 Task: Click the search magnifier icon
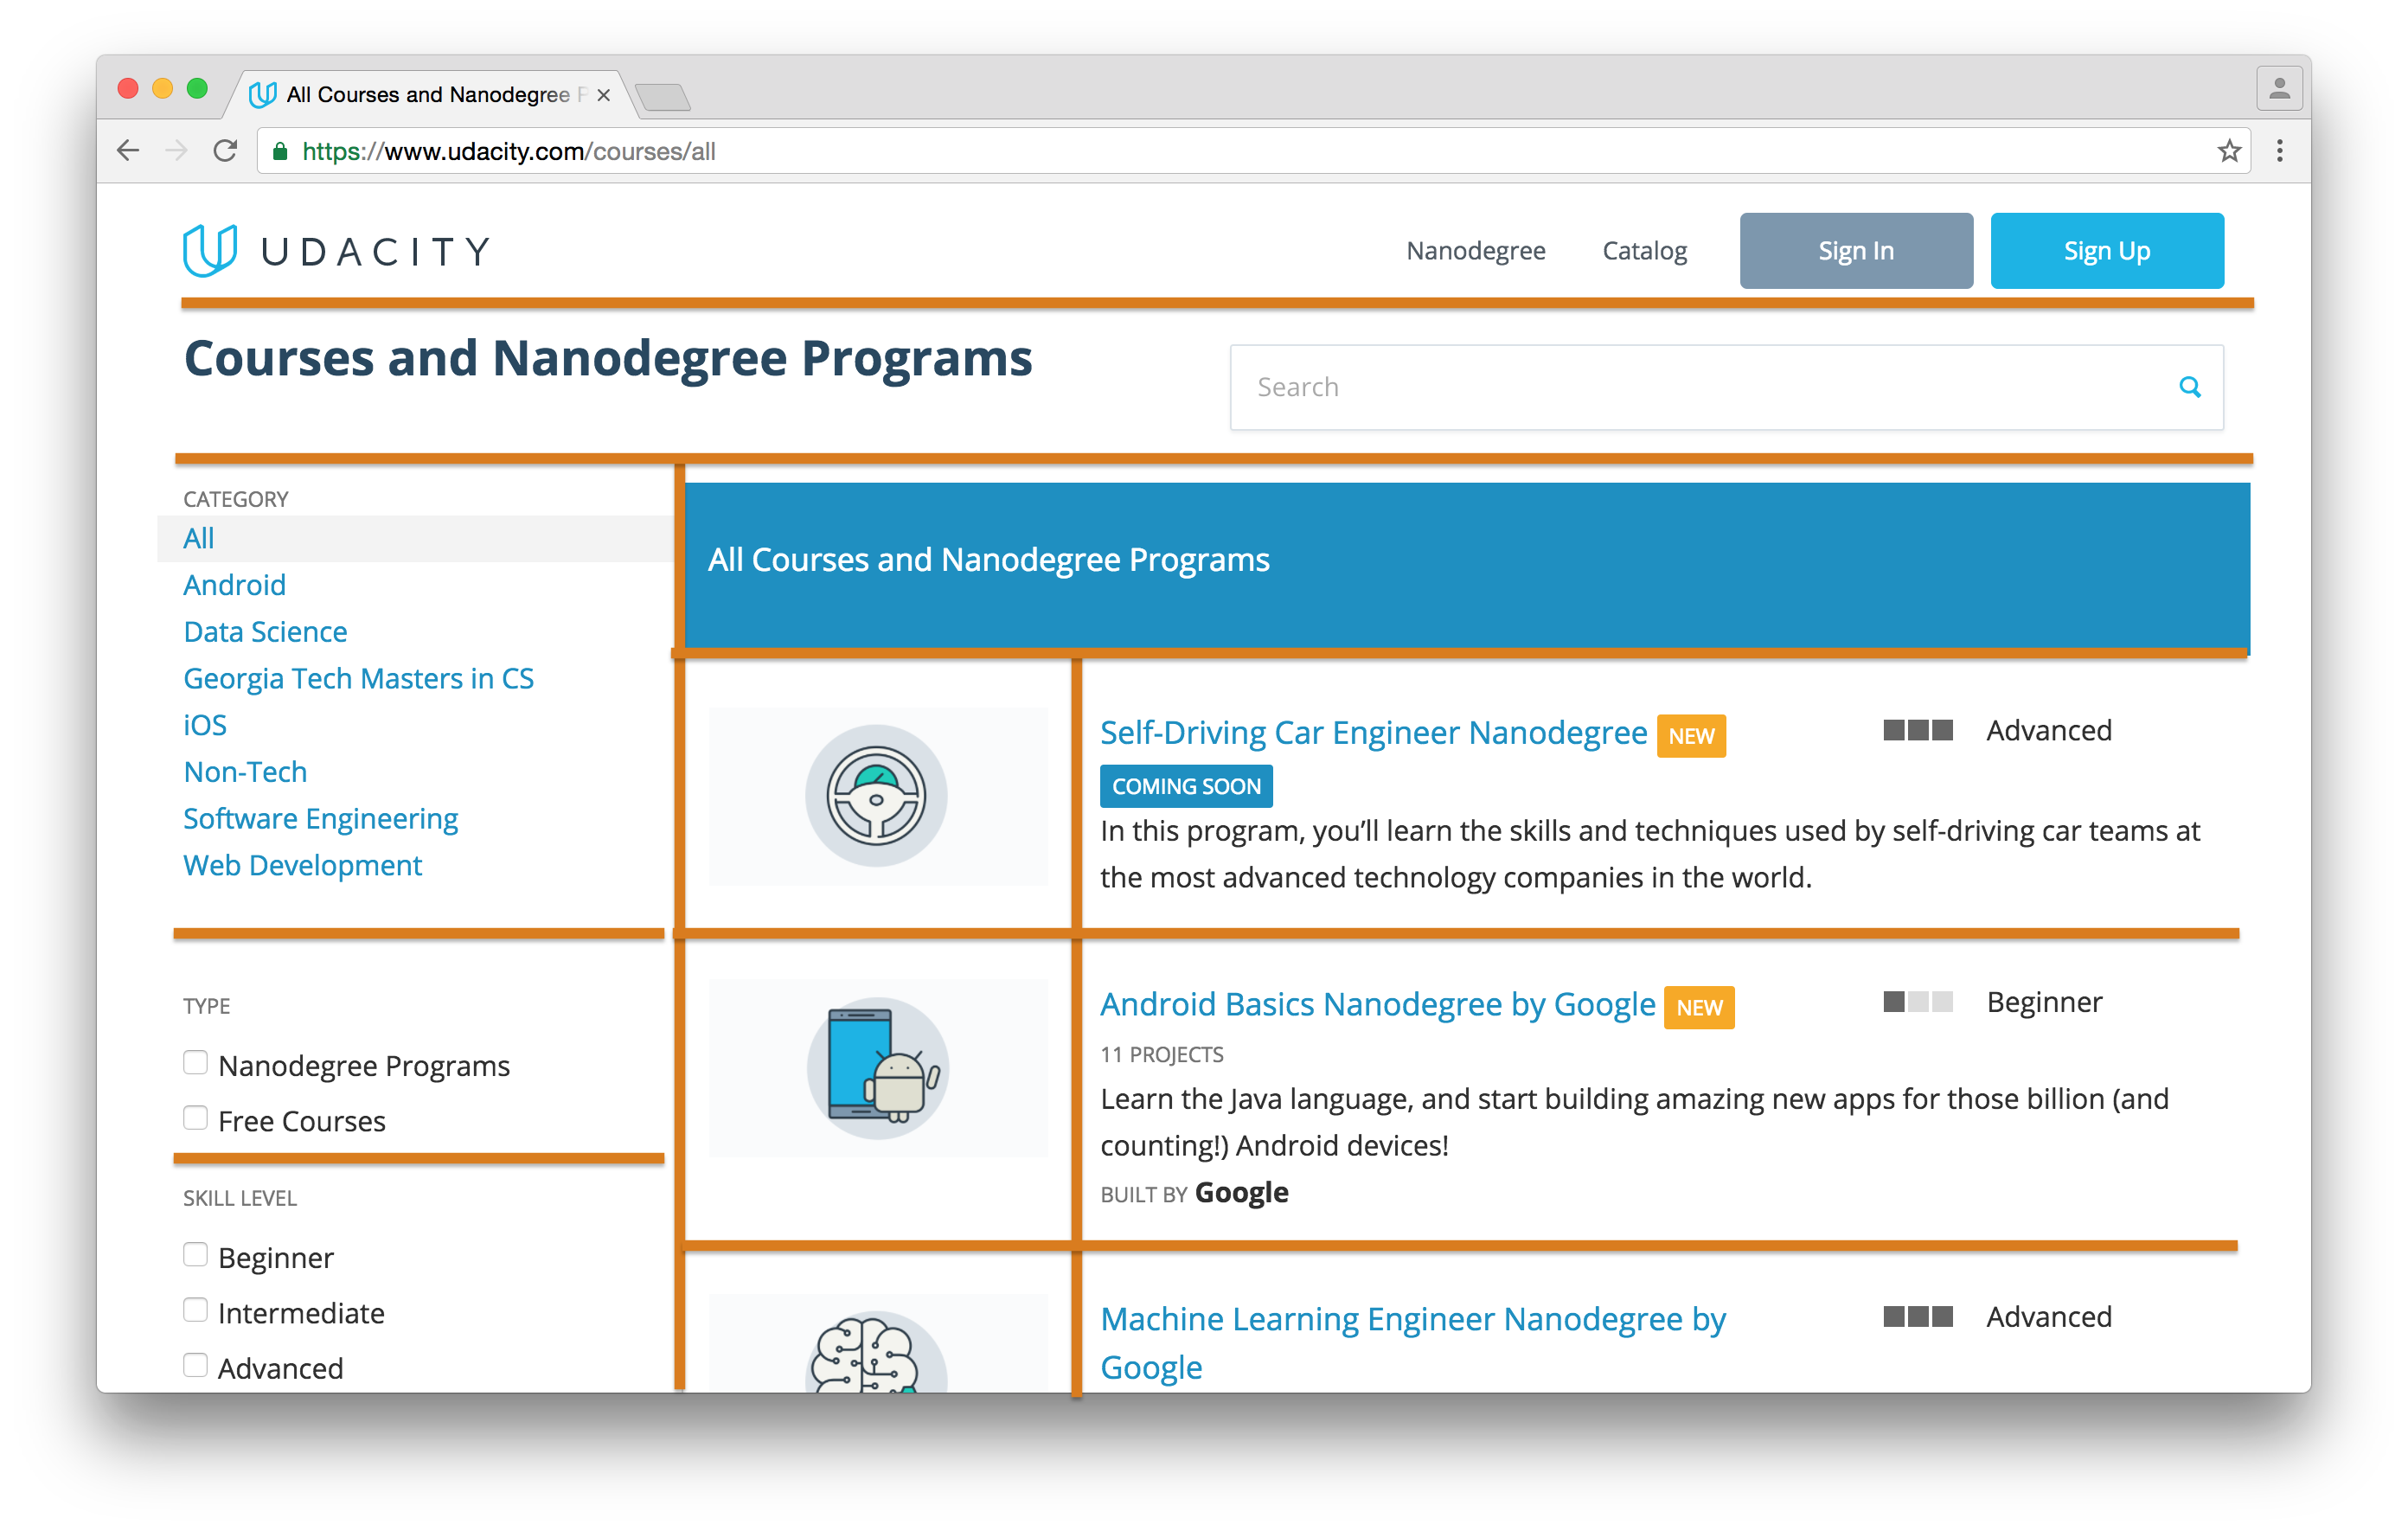(2190, 387)
